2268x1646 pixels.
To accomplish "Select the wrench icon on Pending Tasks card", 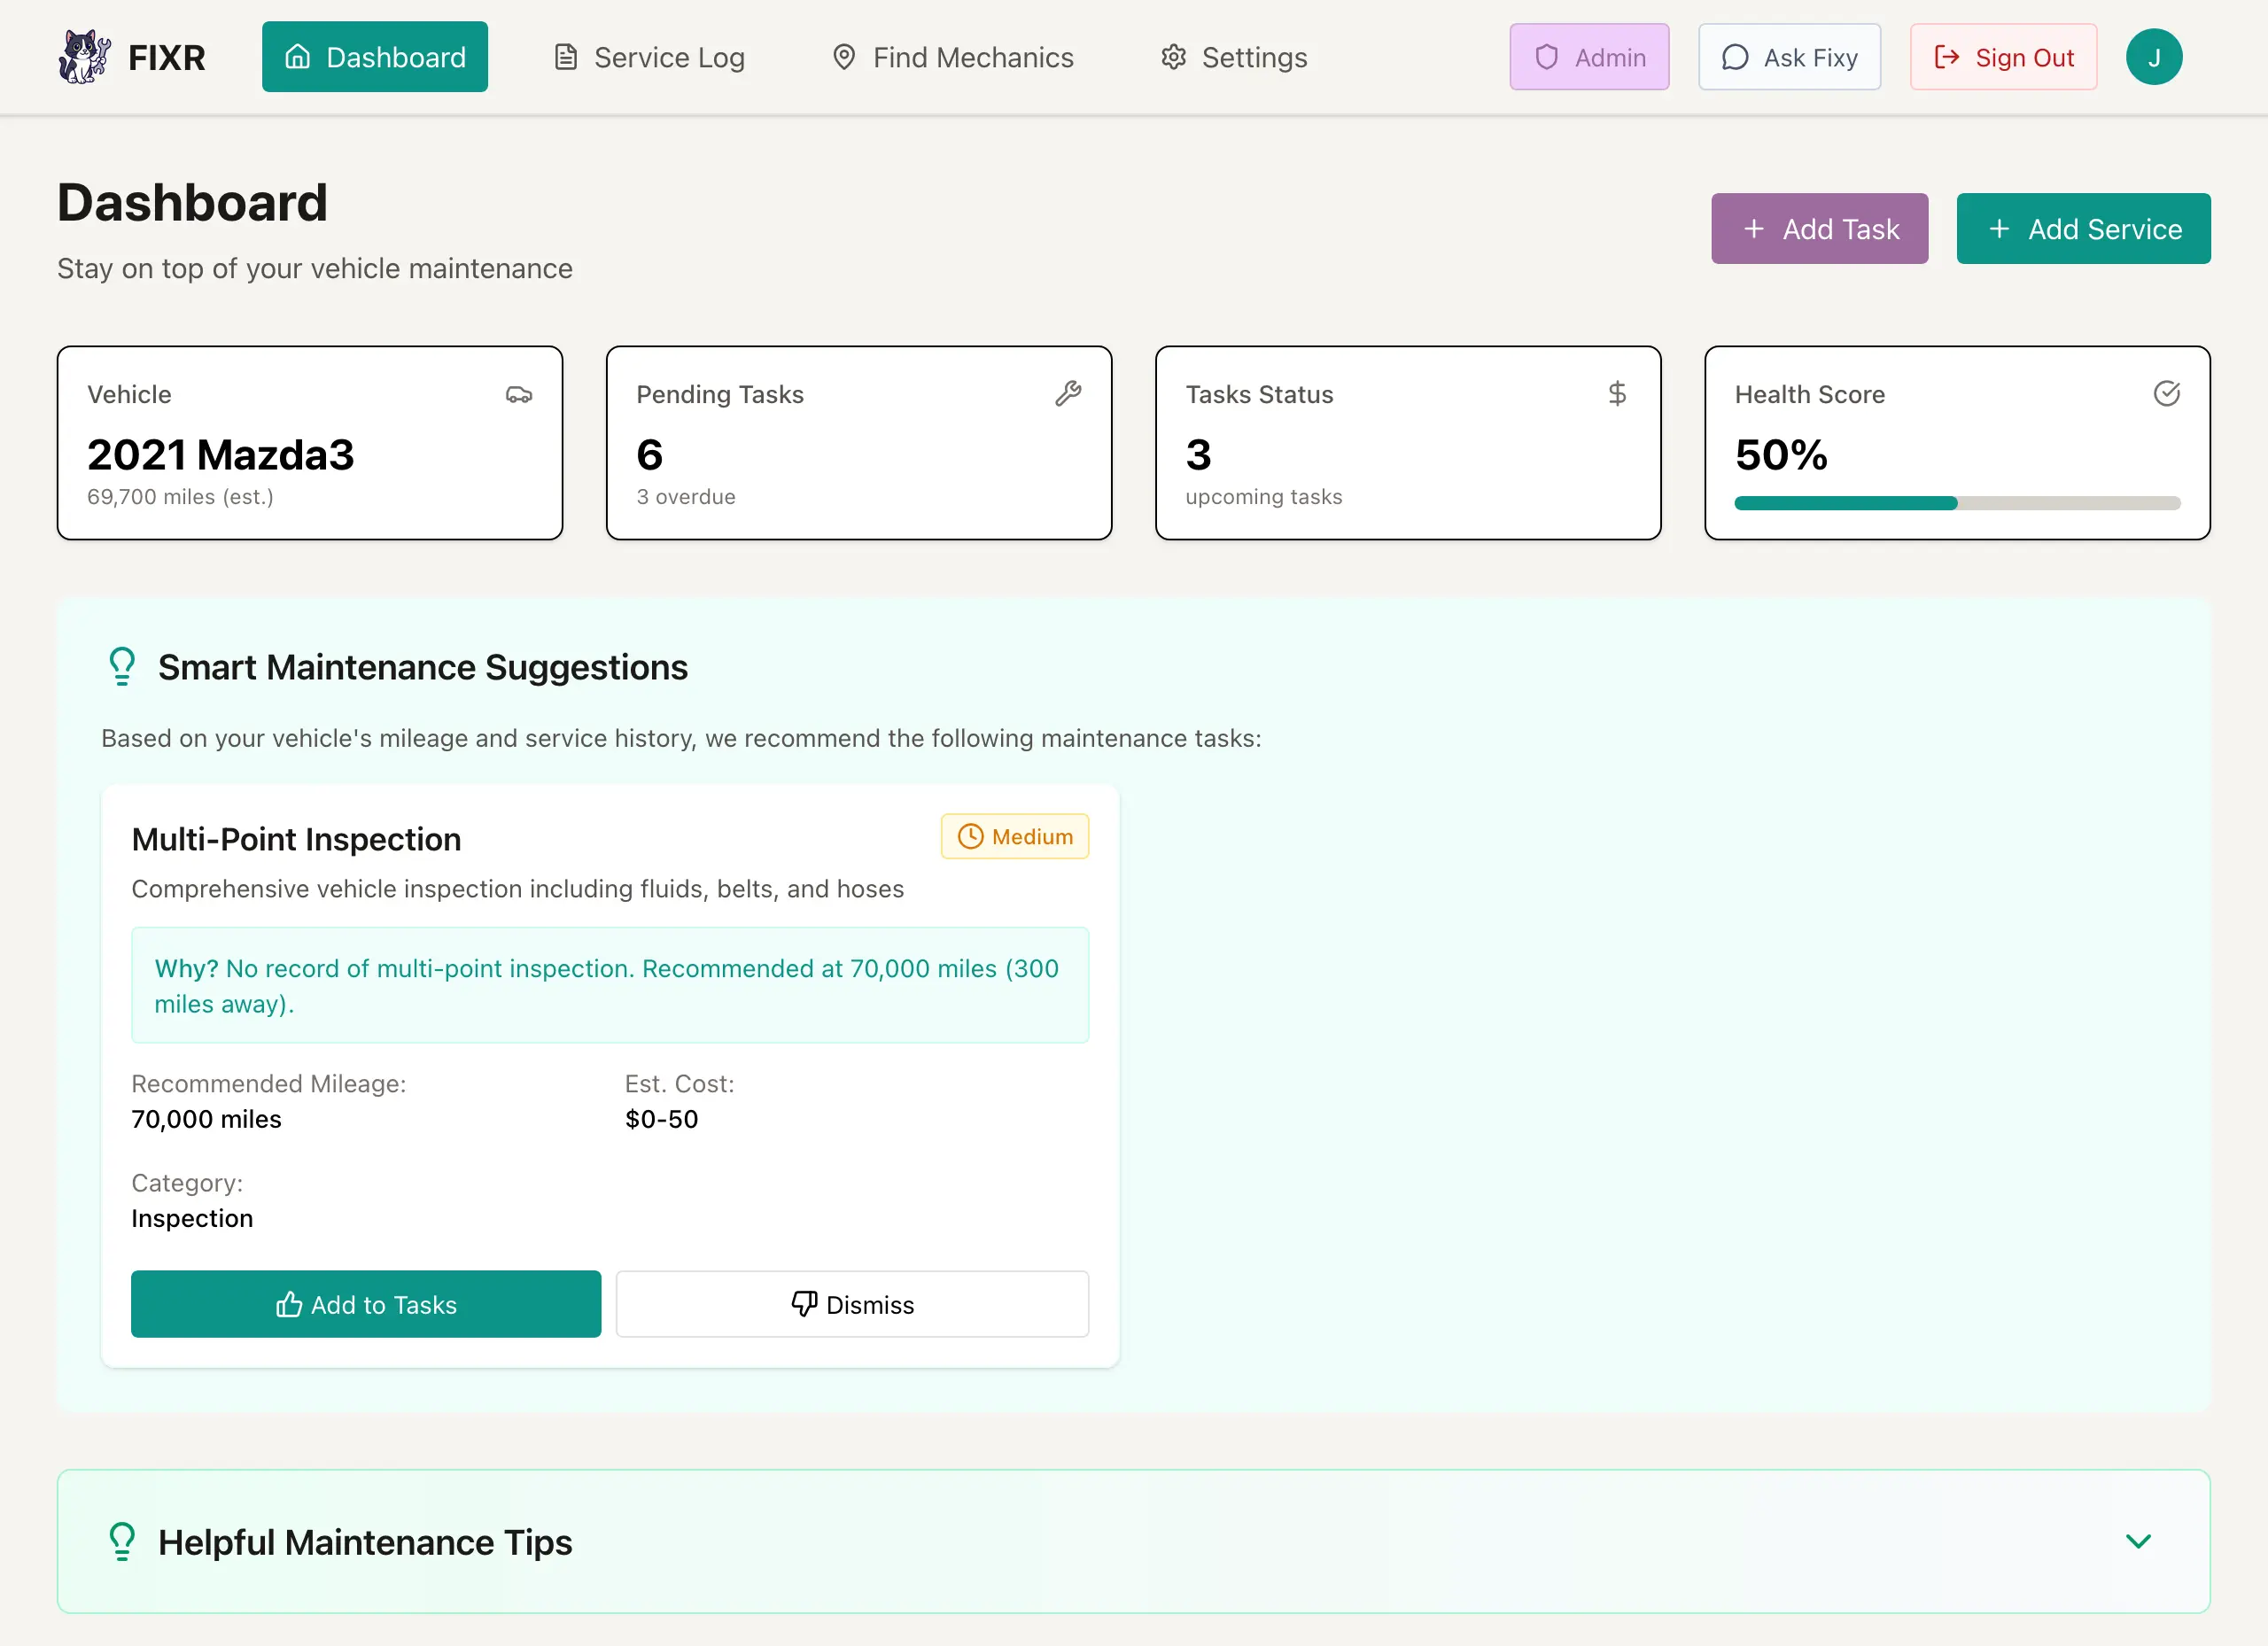I will point(1068,393).
